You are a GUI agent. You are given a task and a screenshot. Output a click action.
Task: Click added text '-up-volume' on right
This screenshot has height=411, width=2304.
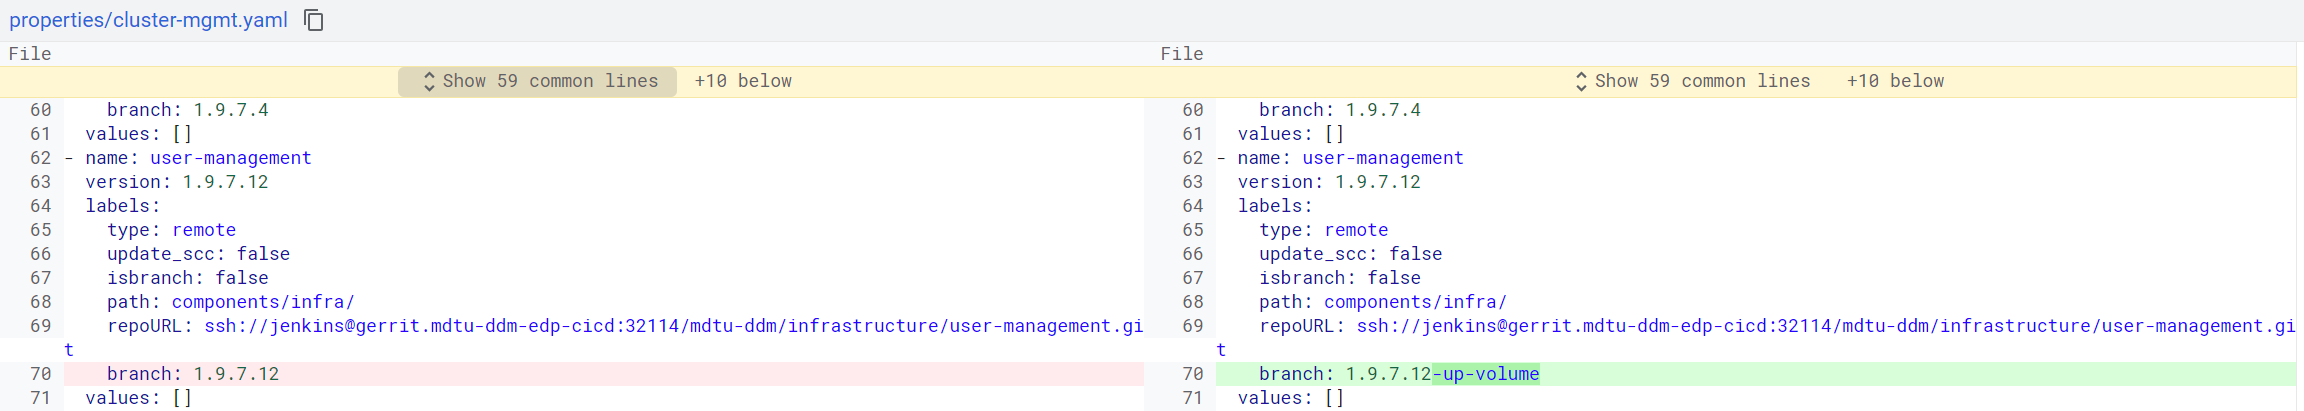coord(1486,374)
